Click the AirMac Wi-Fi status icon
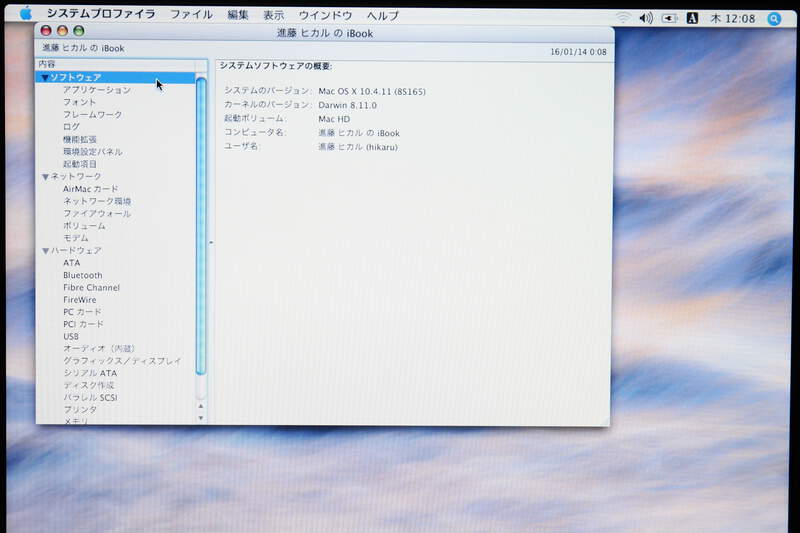The height and width of the screenshot is (533, 800). point(622,18)
